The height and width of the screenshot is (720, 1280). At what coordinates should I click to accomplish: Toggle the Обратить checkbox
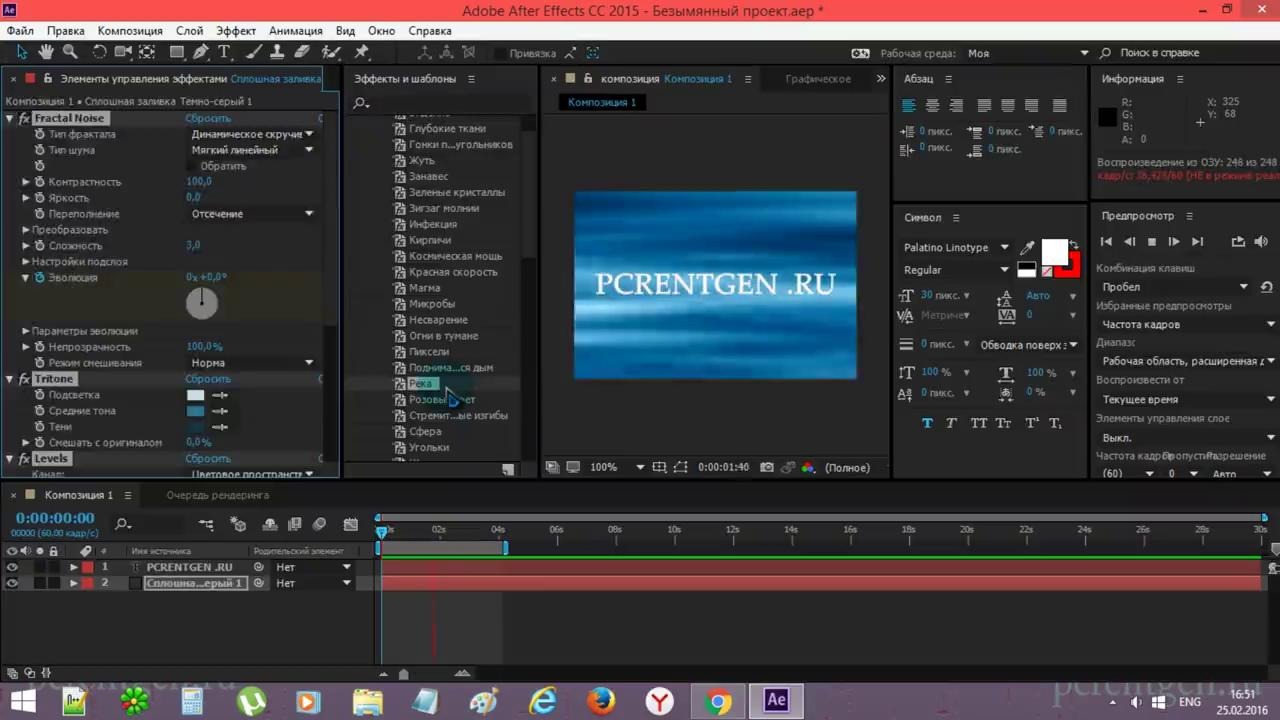click(192, 166)
